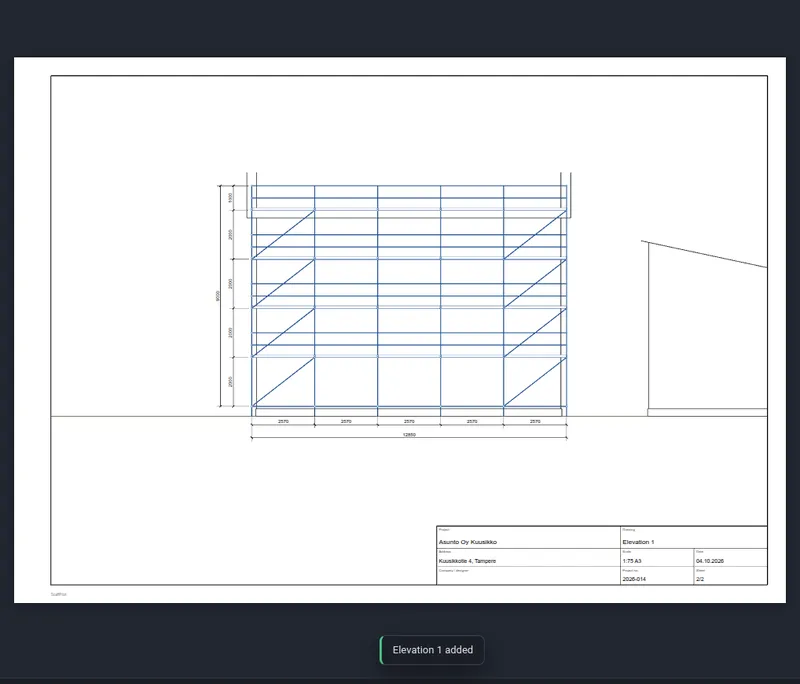Select the 12850 overall width dimension label
Screen dimensions: 800x684
point(409,435)
